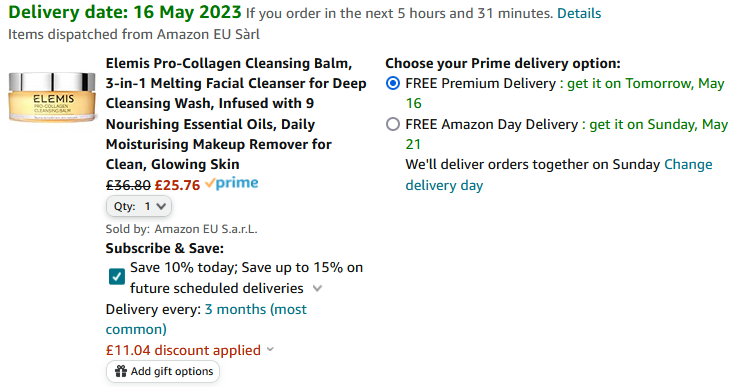Expand the Save 10% today details chevron
The width and height of the screenshot is (741, 387).
click(x=318, y=288)
